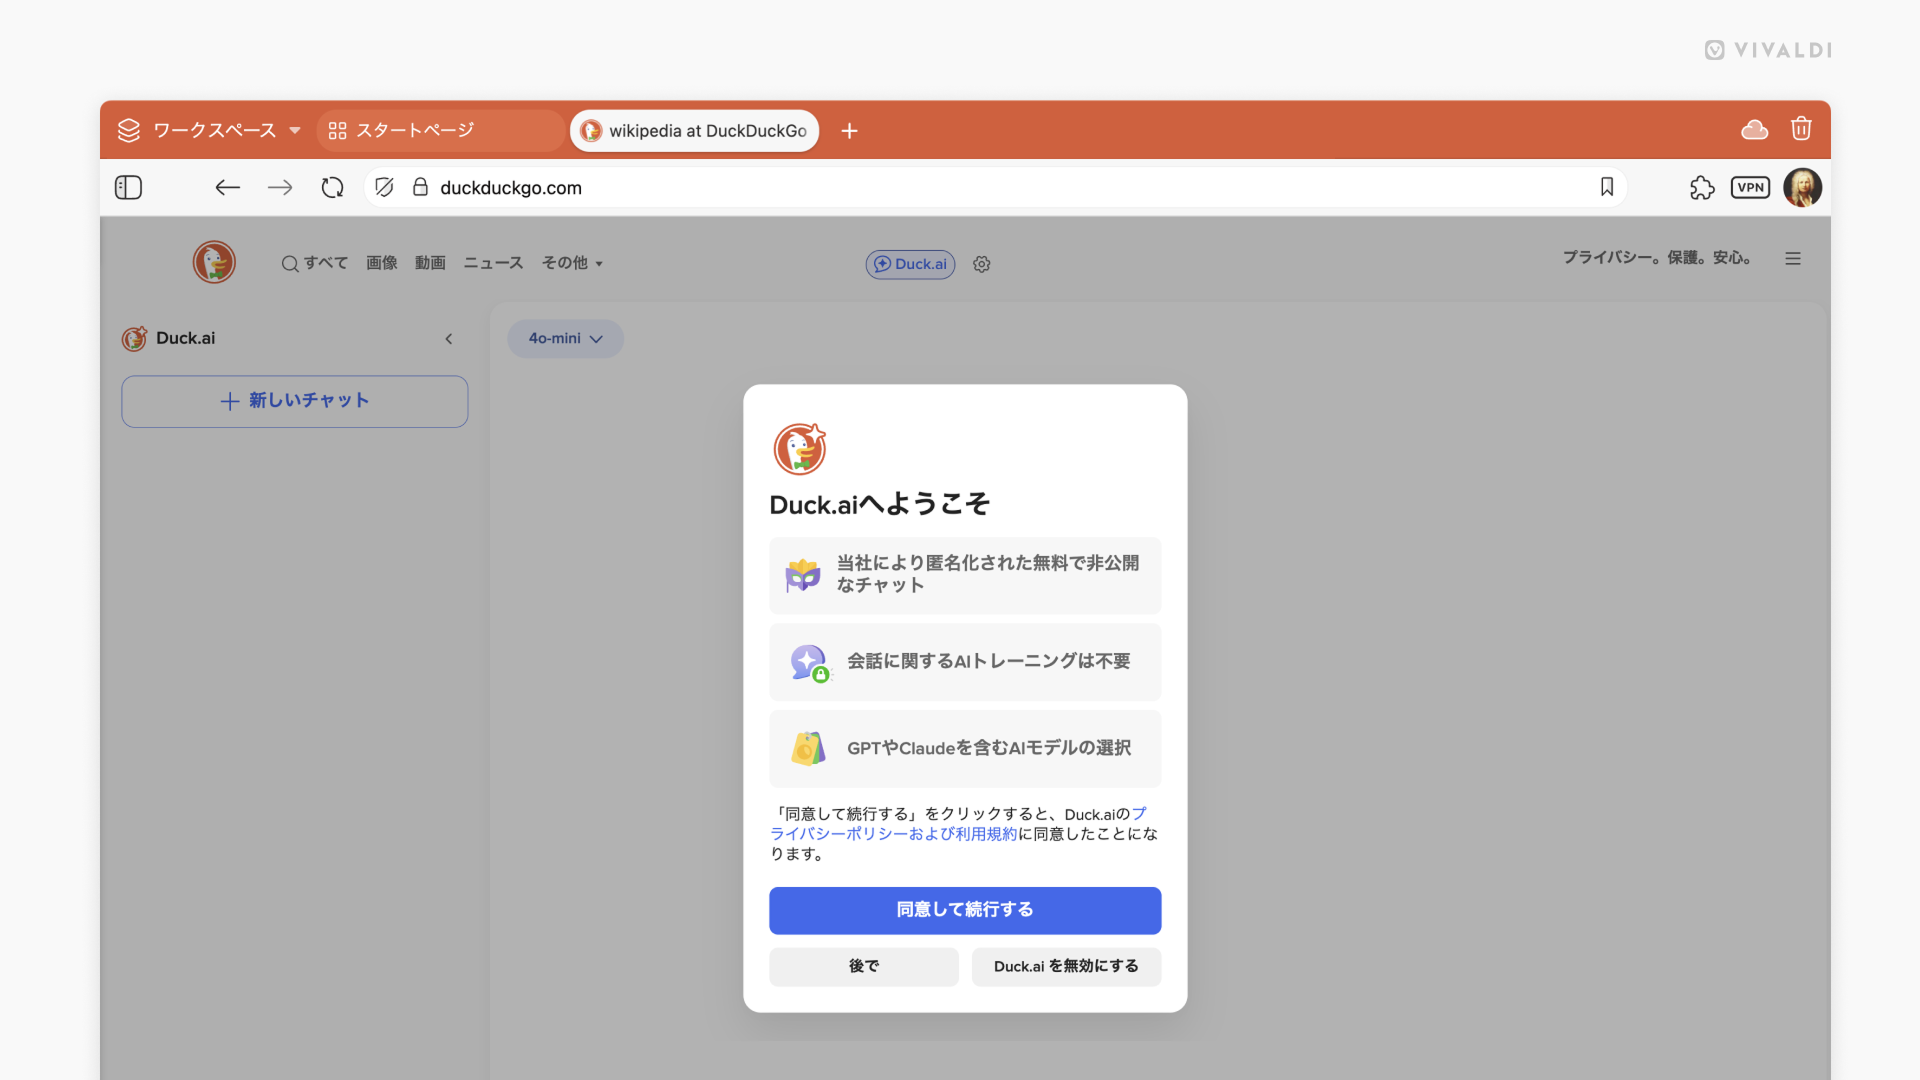Open closed tabs trash icon
The width and height of the screenshot is (1920, 1080).
[x=1801, y=129]
